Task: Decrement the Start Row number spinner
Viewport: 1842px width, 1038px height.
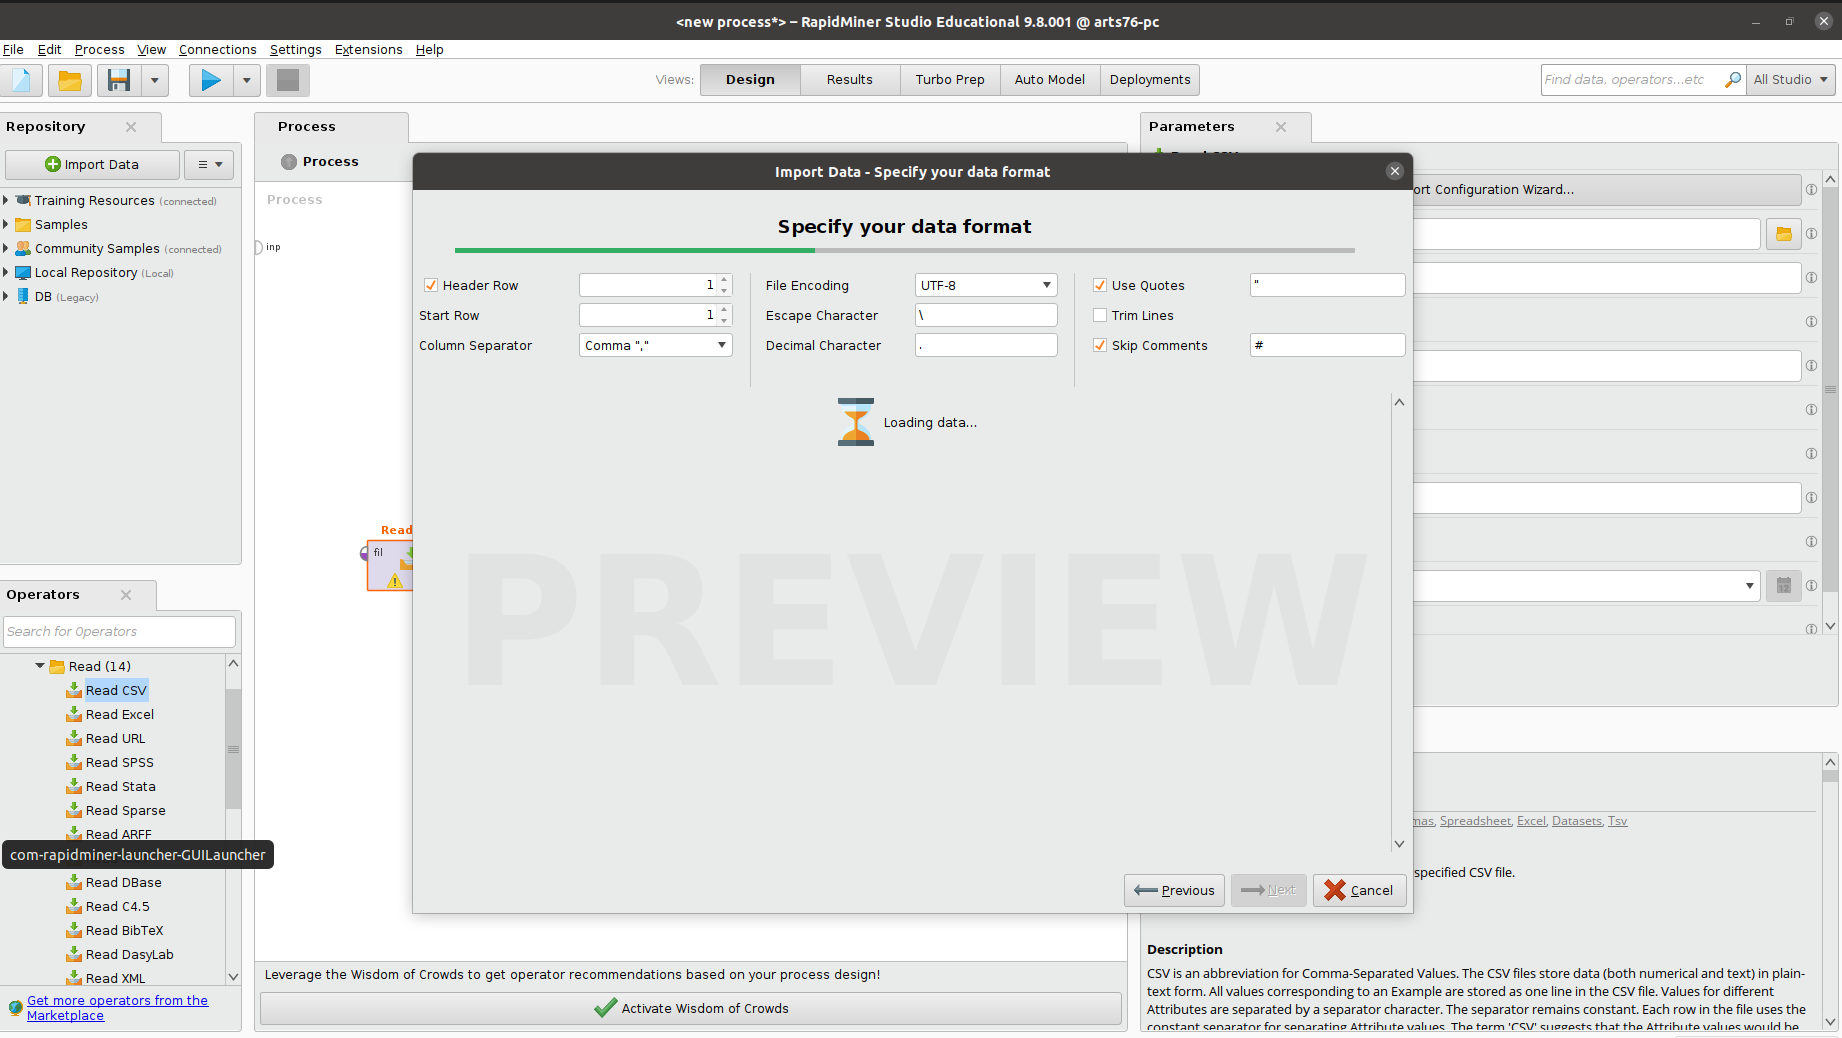Action: point(725,321)
